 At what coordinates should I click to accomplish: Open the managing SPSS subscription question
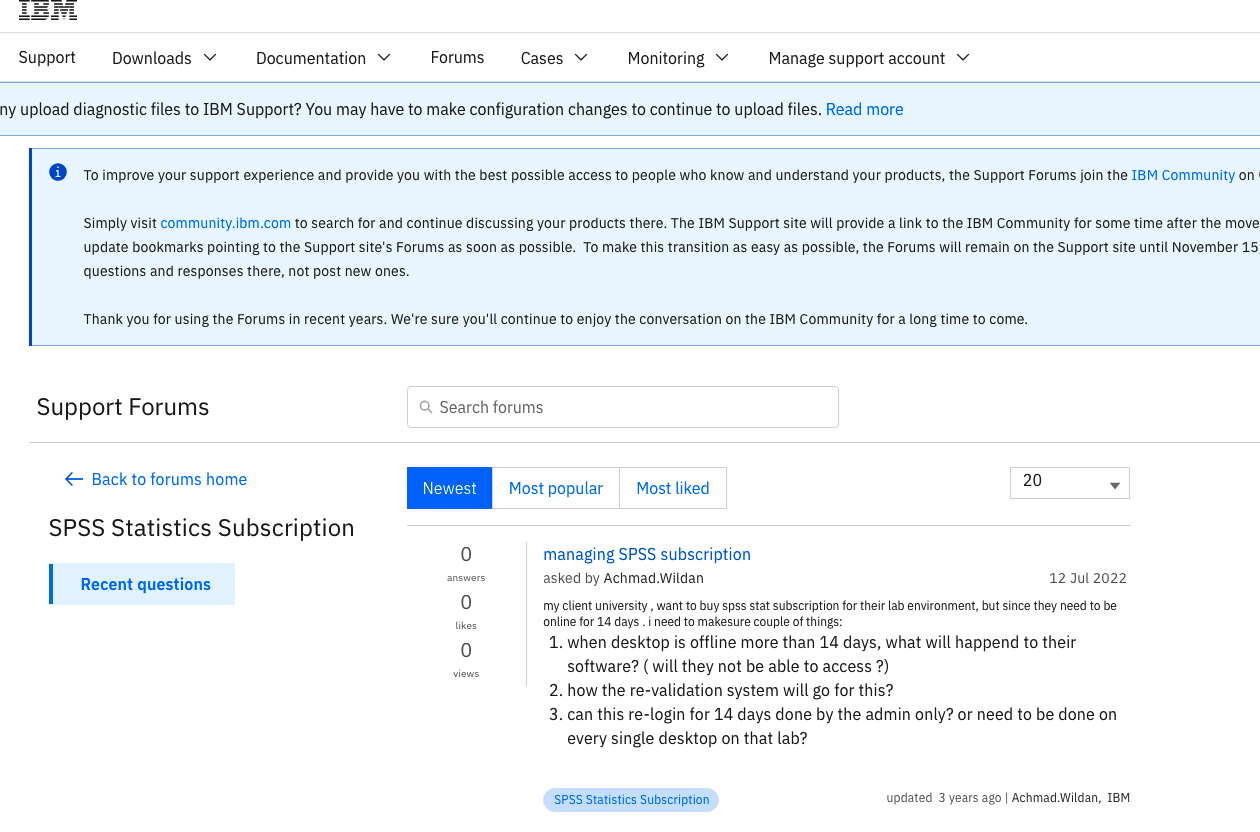coord(647,554)
